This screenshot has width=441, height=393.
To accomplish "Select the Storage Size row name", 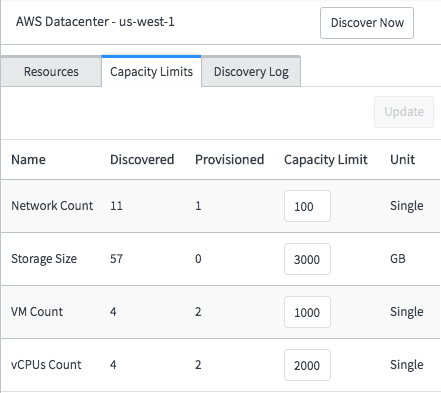I will tap(44, 259).
